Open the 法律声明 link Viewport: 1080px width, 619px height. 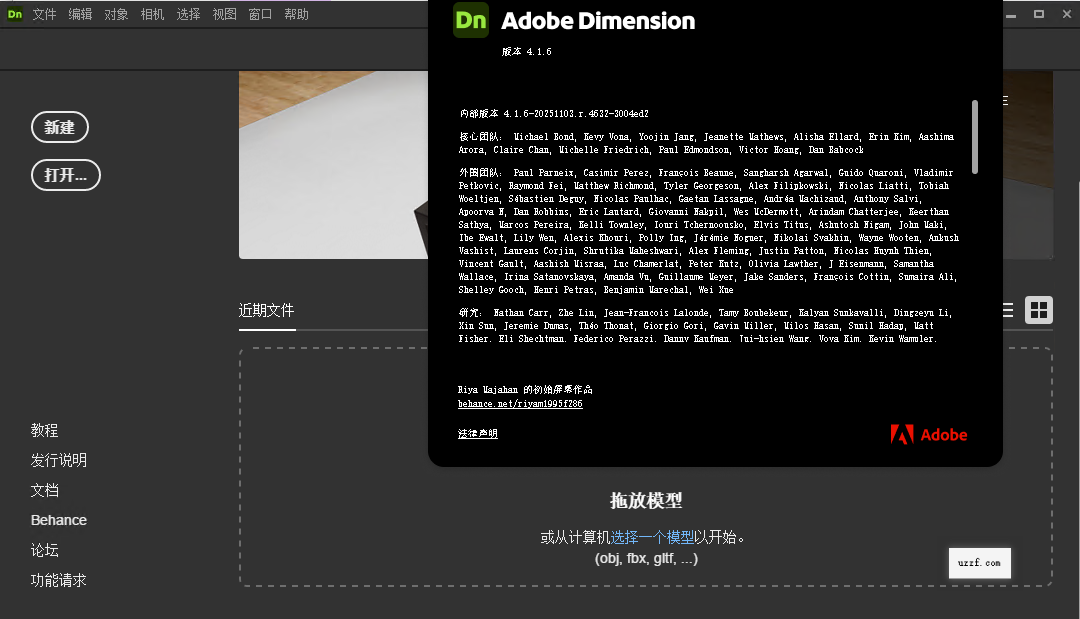tap(477, 433)
